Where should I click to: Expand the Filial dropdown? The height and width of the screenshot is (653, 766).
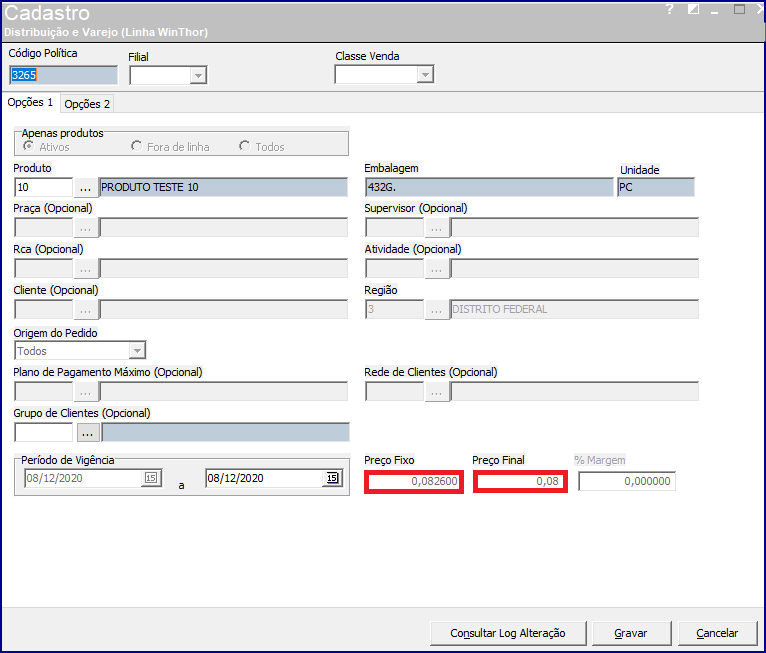pos(198,76)
